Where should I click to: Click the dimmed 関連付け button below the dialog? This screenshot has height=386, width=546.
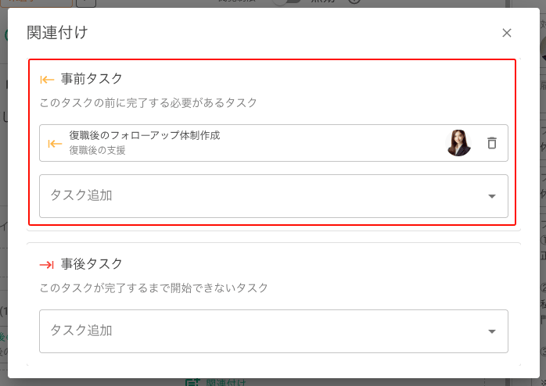pyautogui.click(x=217, y=382)
